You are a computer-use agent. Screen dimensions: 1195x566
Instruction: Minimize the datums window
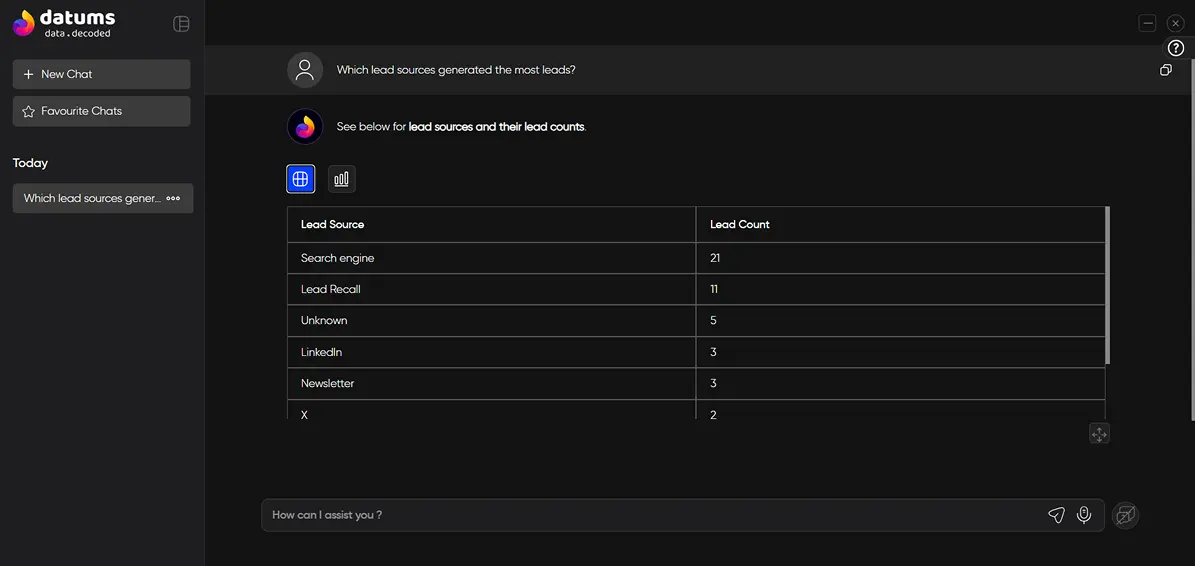point(1147,24)
